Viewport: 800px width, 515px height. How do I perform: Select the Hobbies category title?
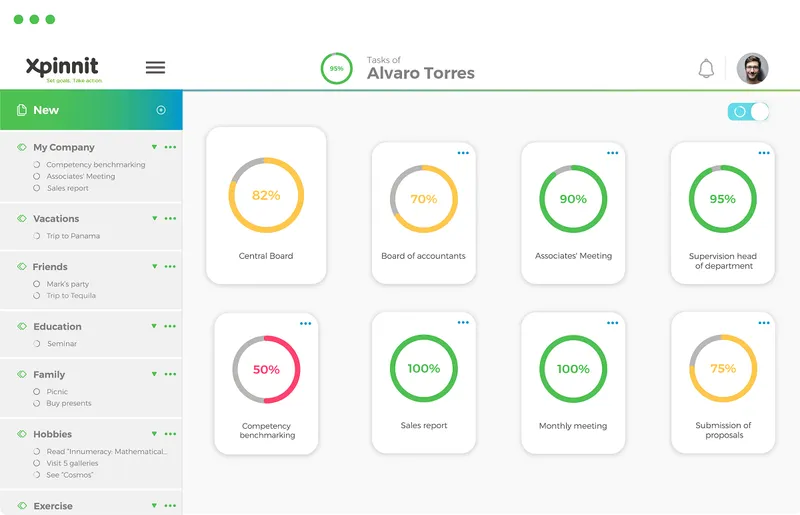(53, 434)
